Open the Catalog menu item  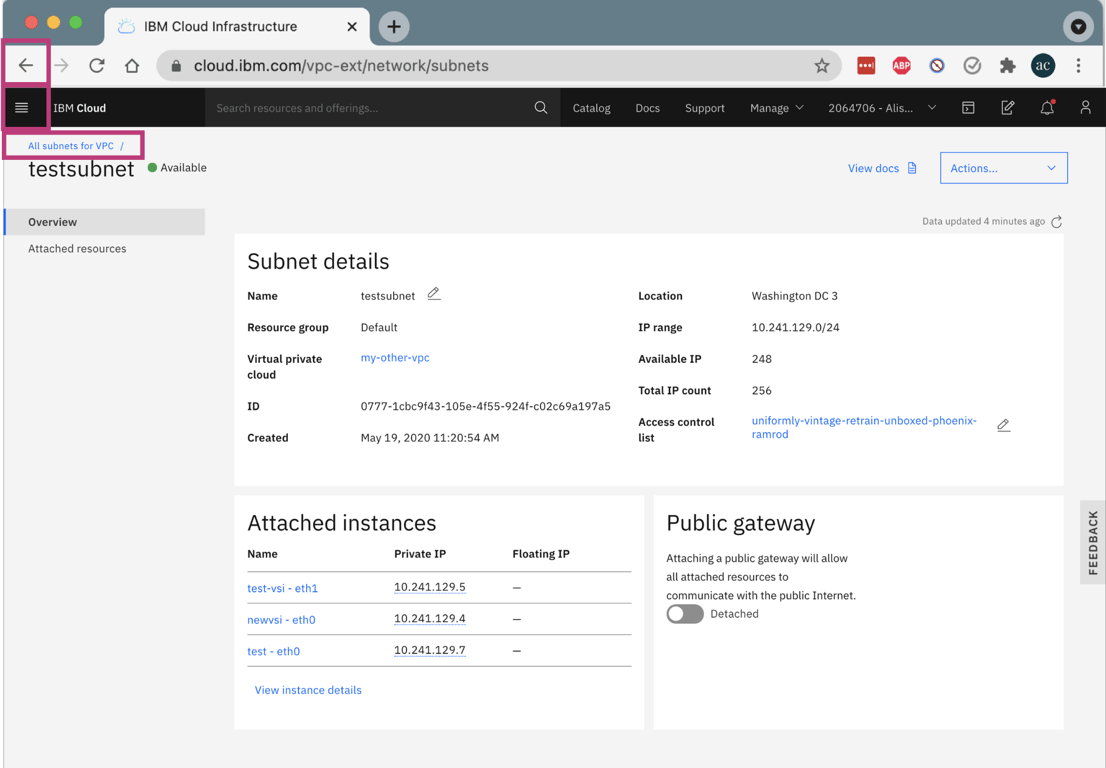click(x=591, y=108)
